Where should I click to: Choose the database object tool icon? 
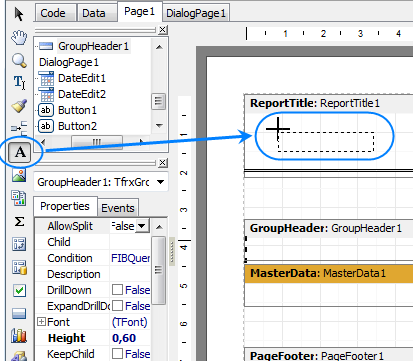[x=19, y=267]
